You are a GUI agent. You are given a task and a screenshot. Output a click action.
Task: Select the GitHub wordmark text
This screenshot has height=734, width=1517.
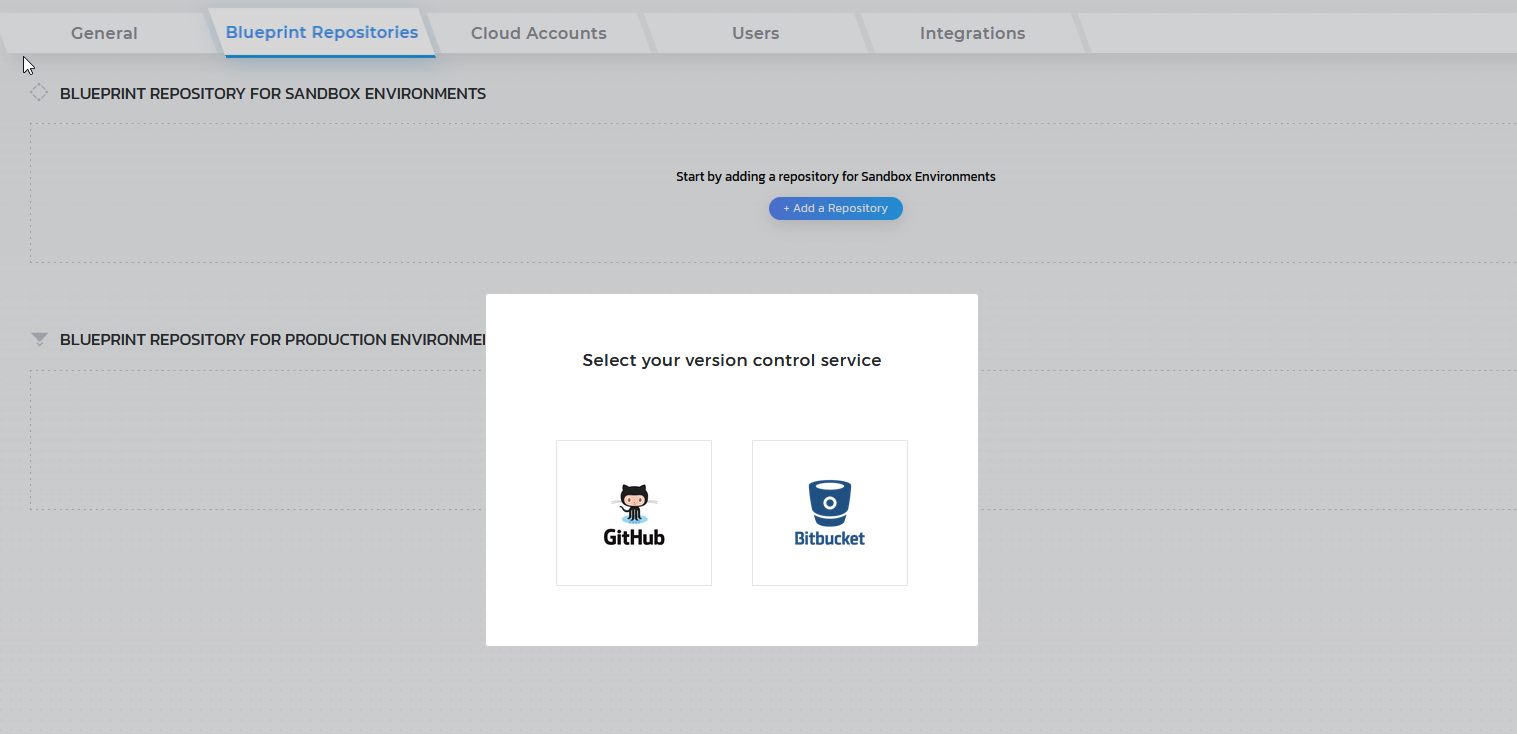tap(634, 537)
